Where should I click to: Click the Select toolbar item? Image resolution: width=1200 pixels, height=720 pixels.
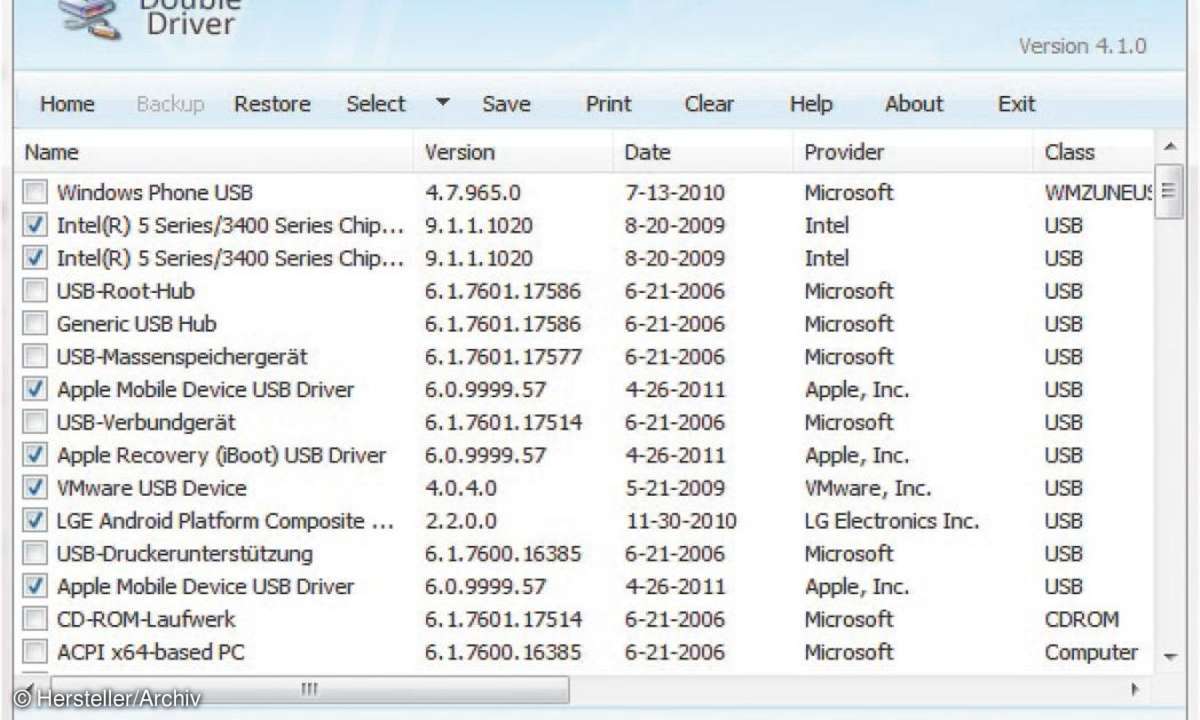pyautogui.click(x=376, y=104)
